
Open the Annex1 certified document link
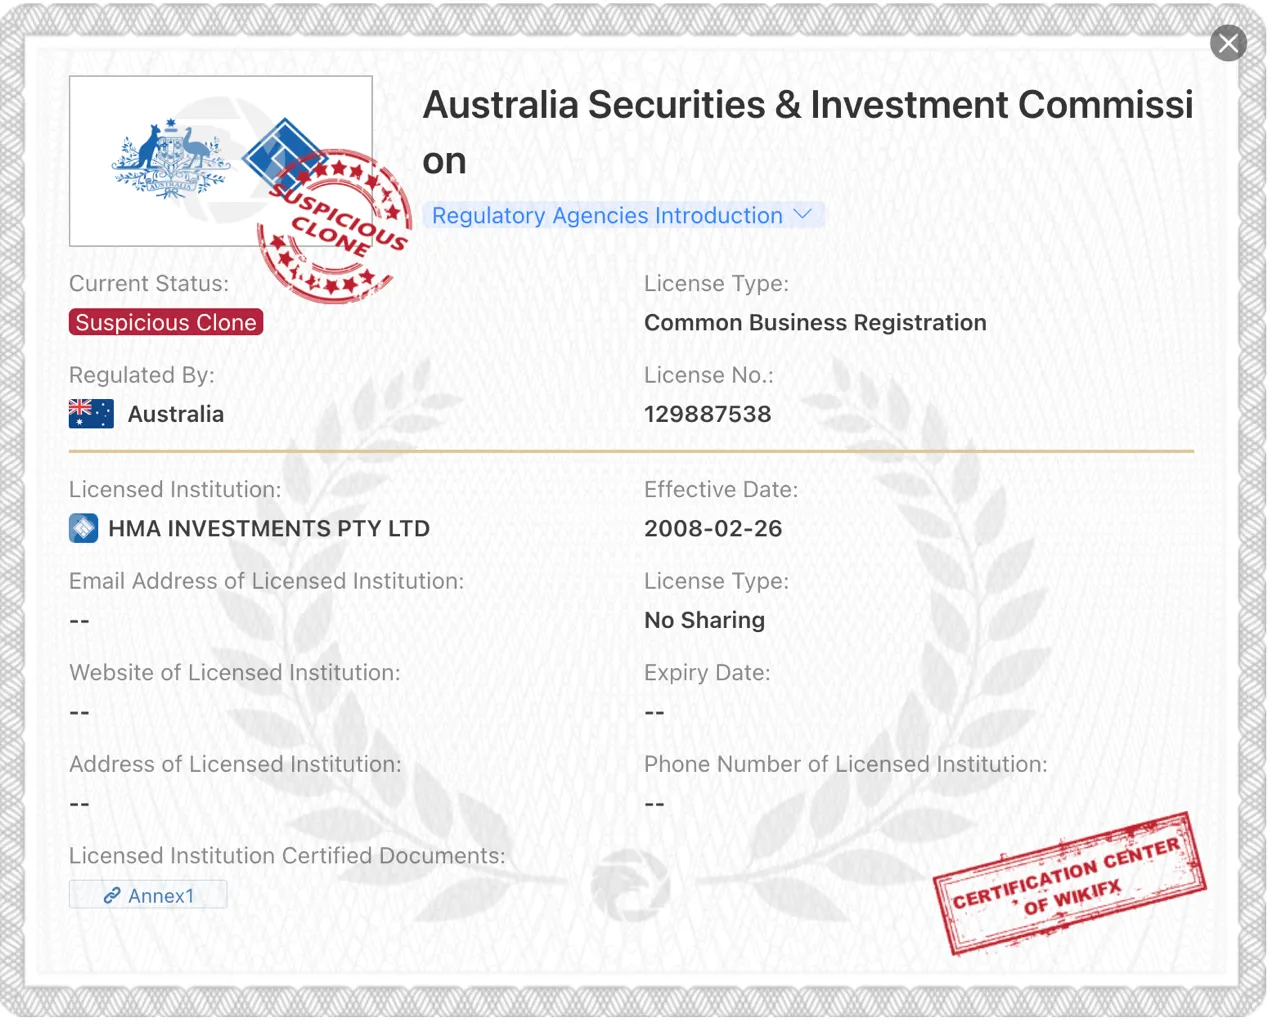(148, 895)
